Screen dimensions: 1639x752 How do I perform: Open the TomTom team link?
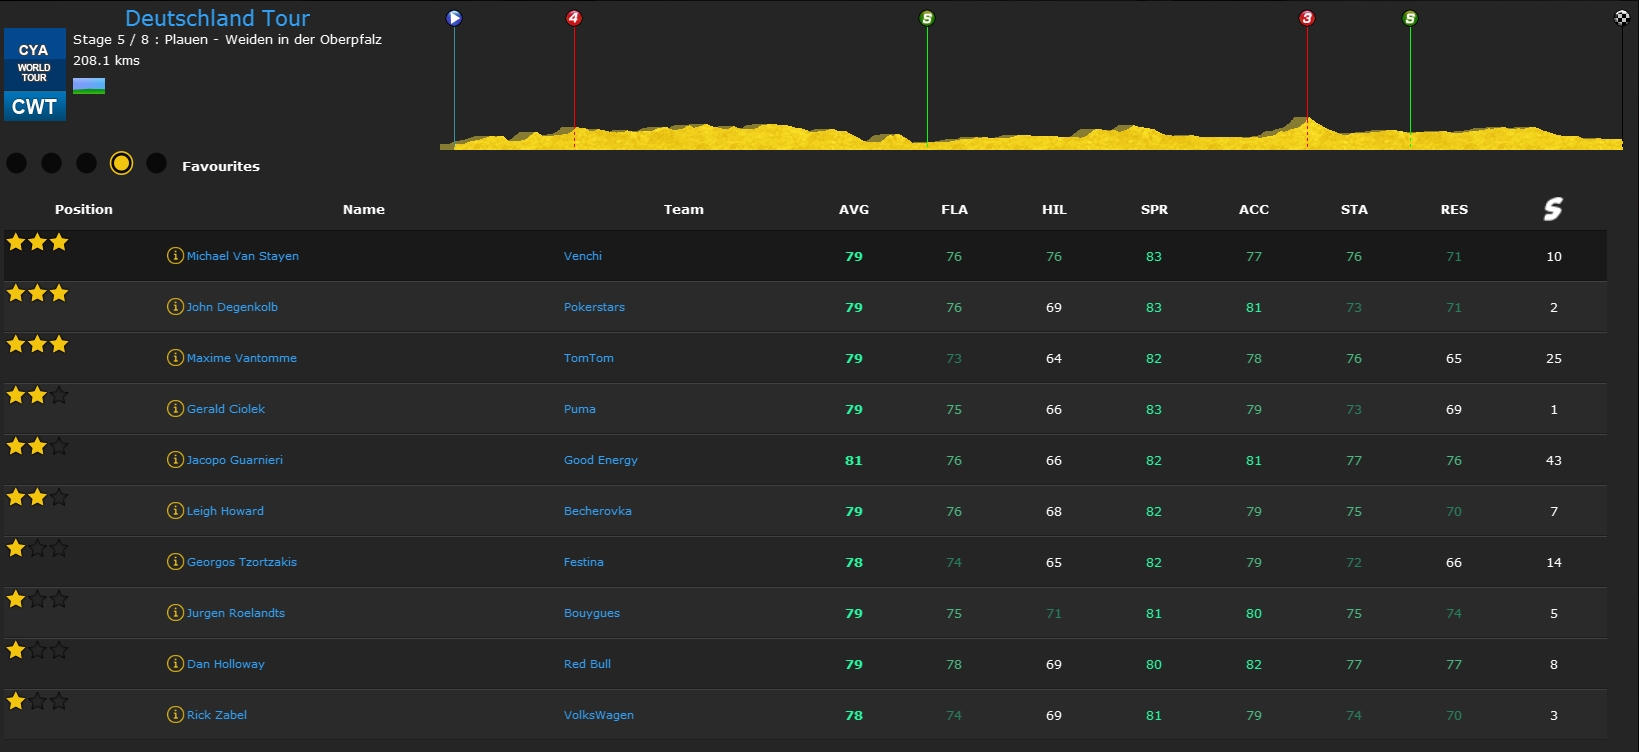[x=589, y=358]
